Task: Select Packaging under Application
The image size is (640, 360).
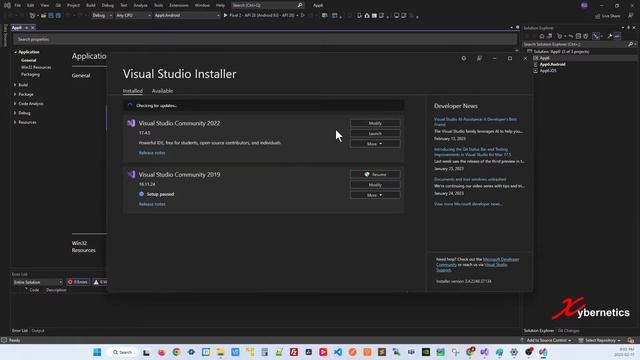Action: 31,75
